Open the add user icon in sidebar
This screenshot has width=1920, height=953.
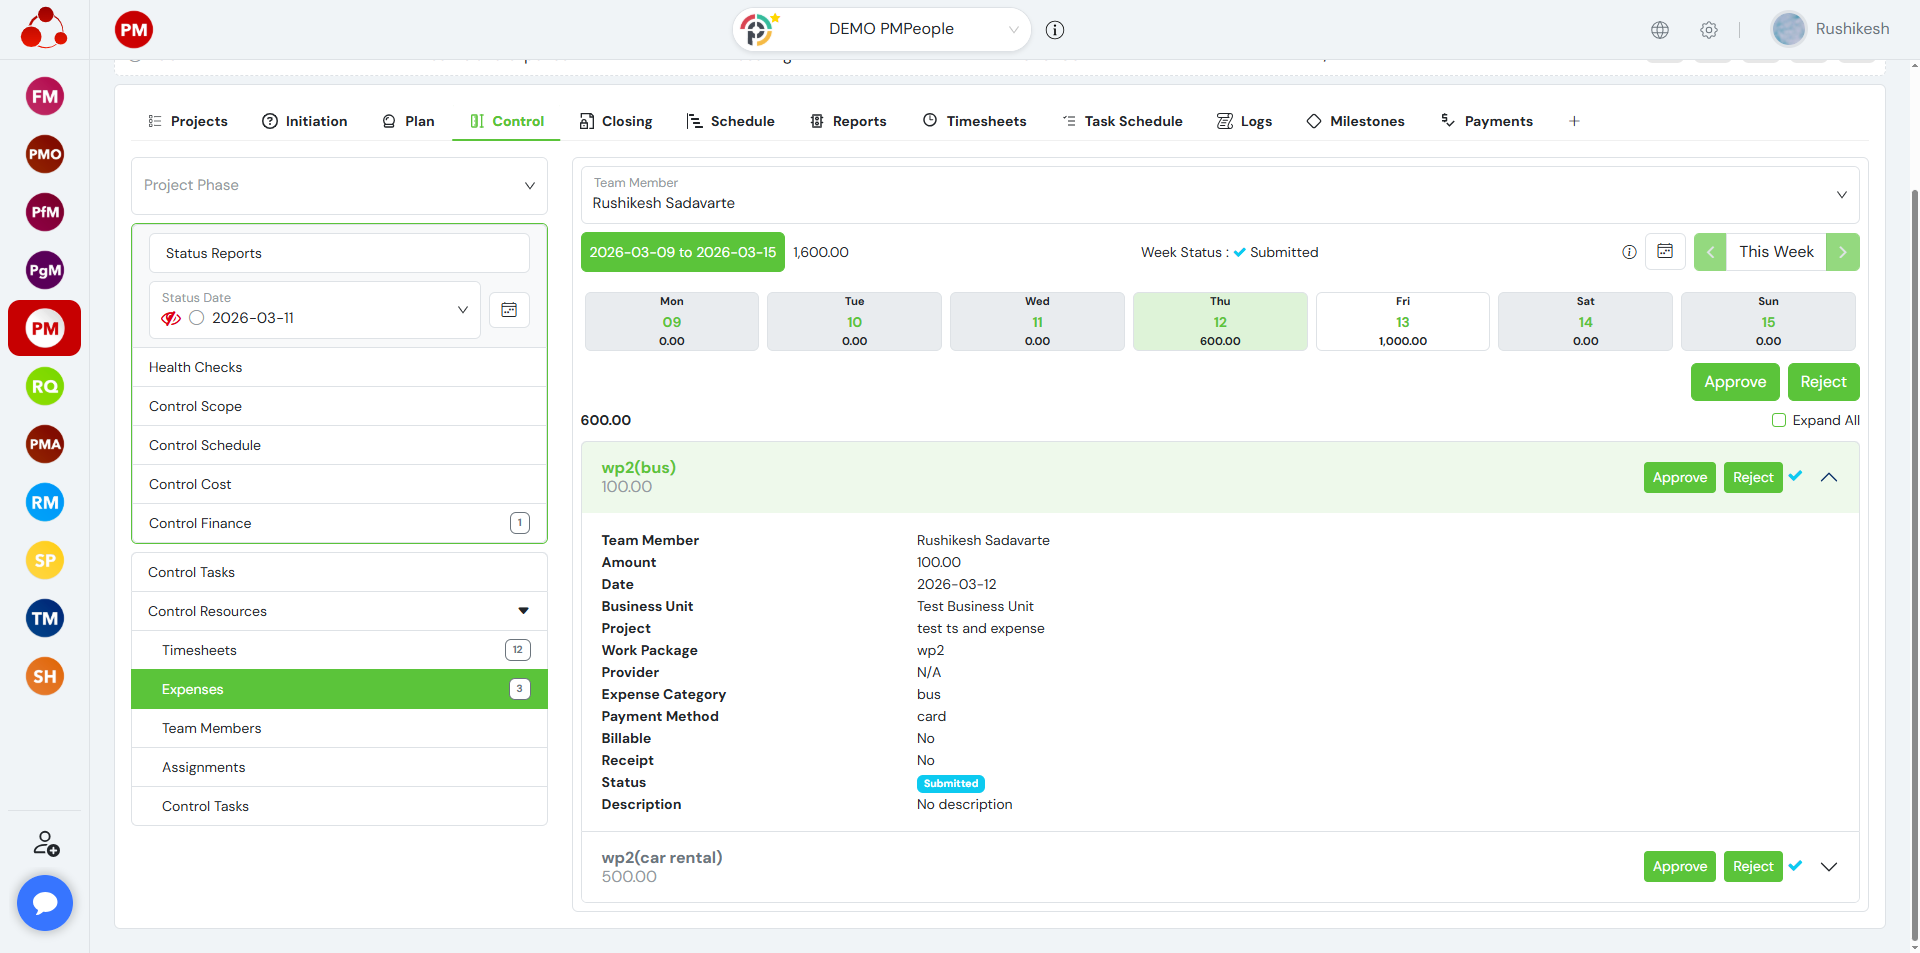[x=46, y=844]
